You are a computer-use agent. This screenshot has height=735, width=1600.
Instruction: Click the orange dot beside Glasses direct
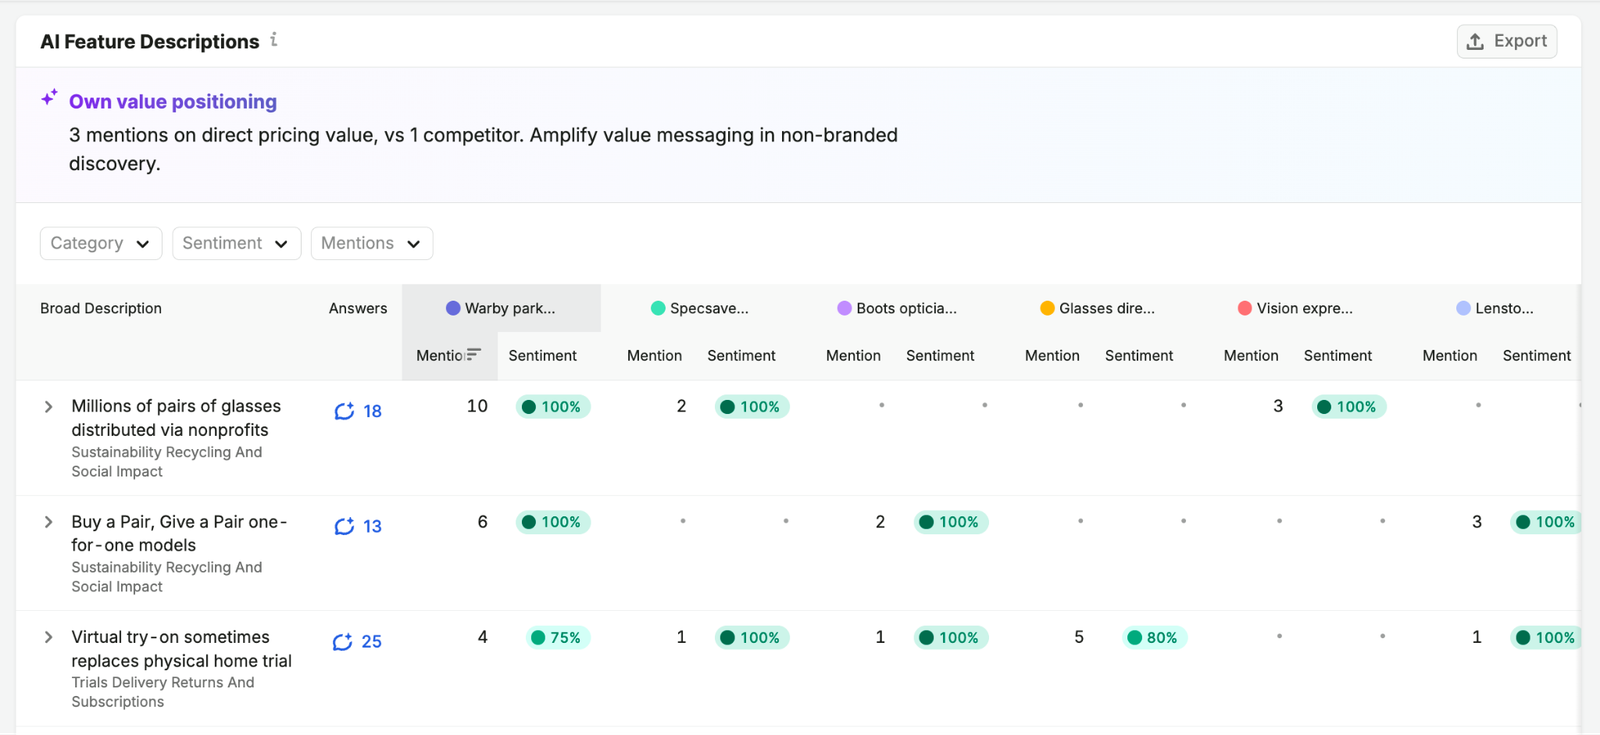point(1047,308)
